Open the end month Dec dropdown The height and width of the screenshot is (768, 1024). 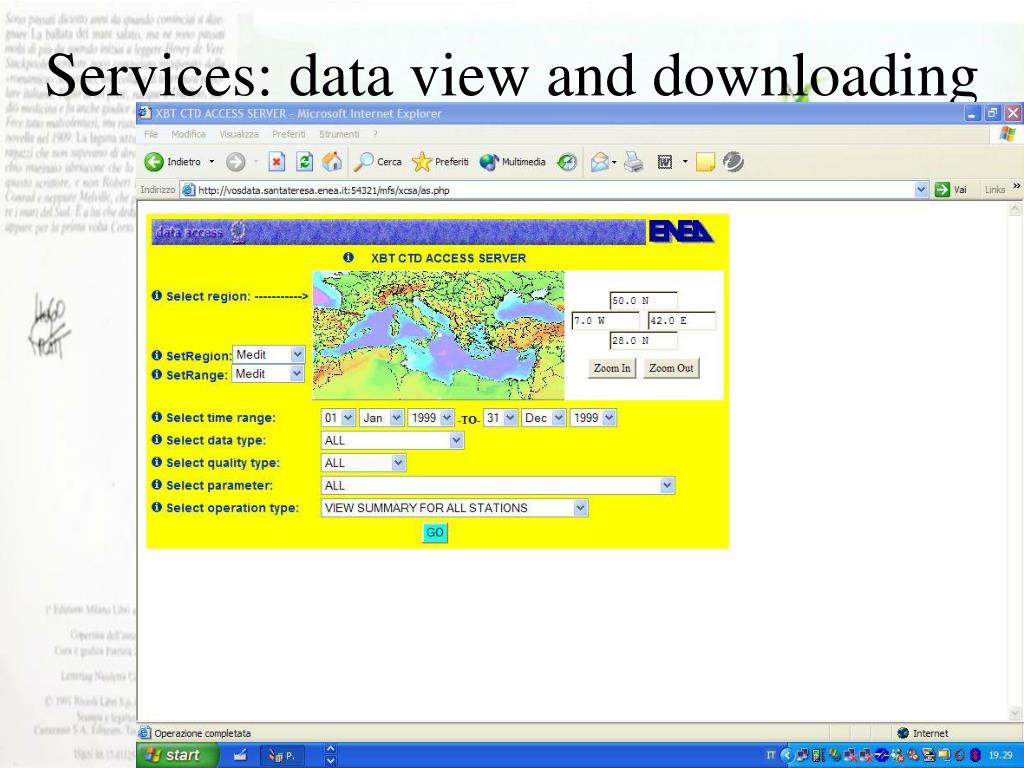pos(543,418)
